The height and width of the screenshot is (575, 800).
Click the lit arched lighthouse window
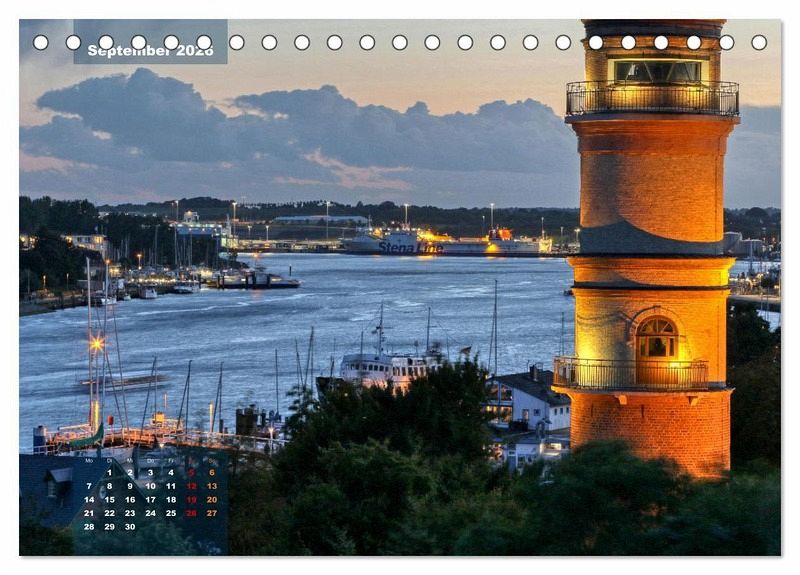656,339
